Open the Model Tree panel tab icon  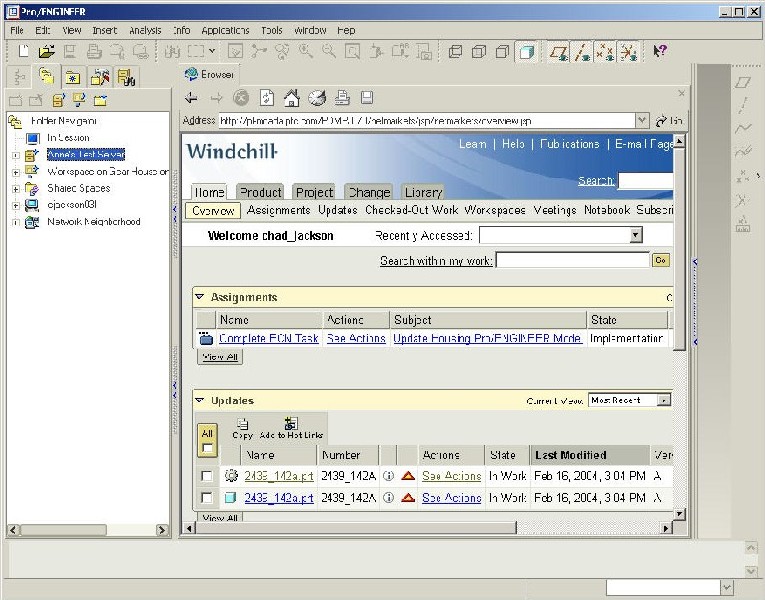click(19, 77)
